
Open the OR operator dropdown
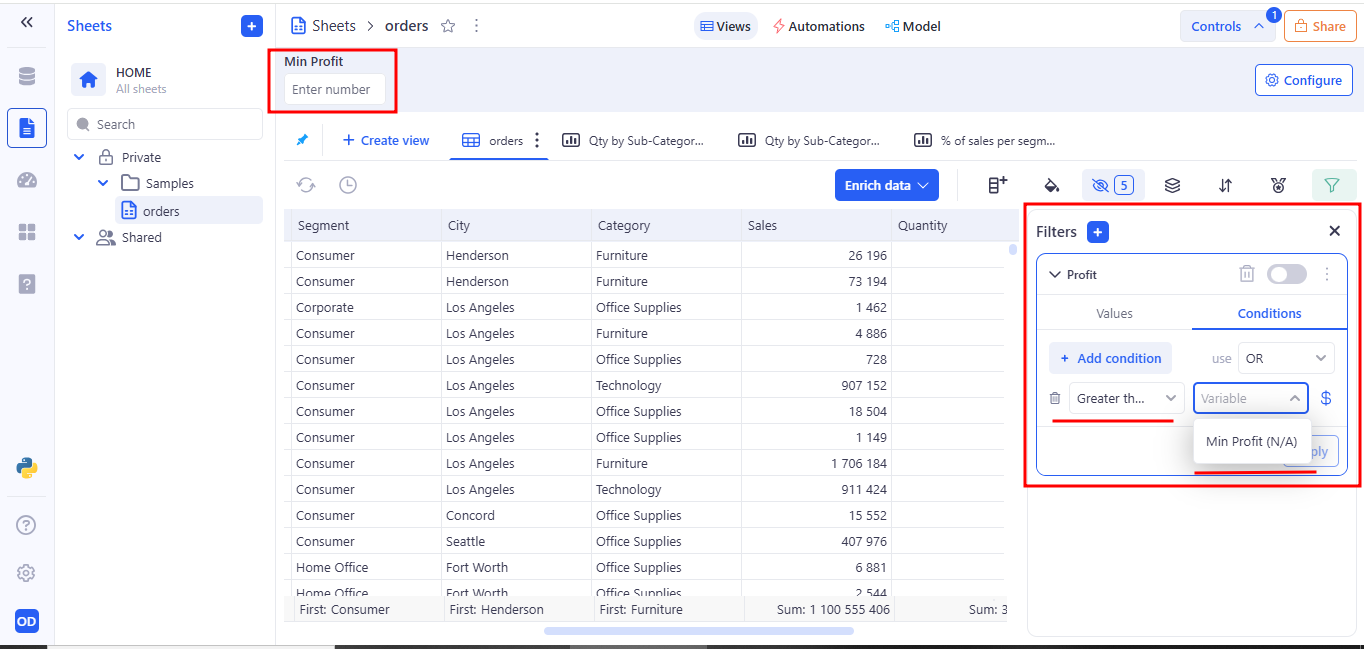tap(1285, 358)
